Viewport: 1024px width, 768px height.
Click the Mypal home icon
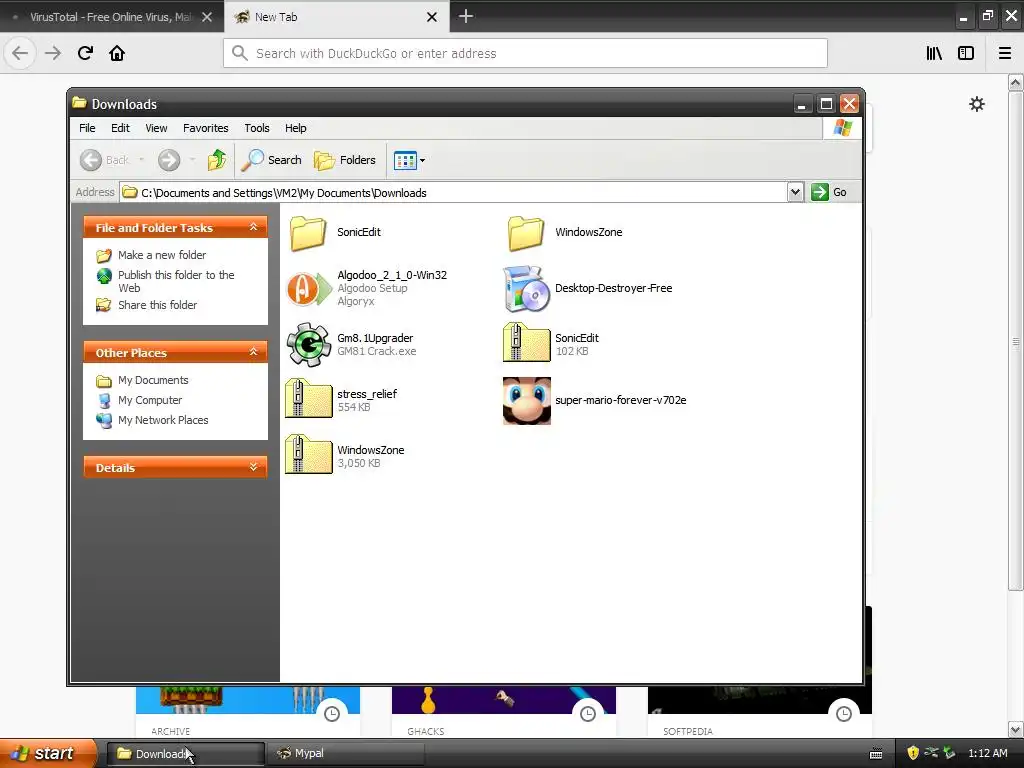point(117,53)
